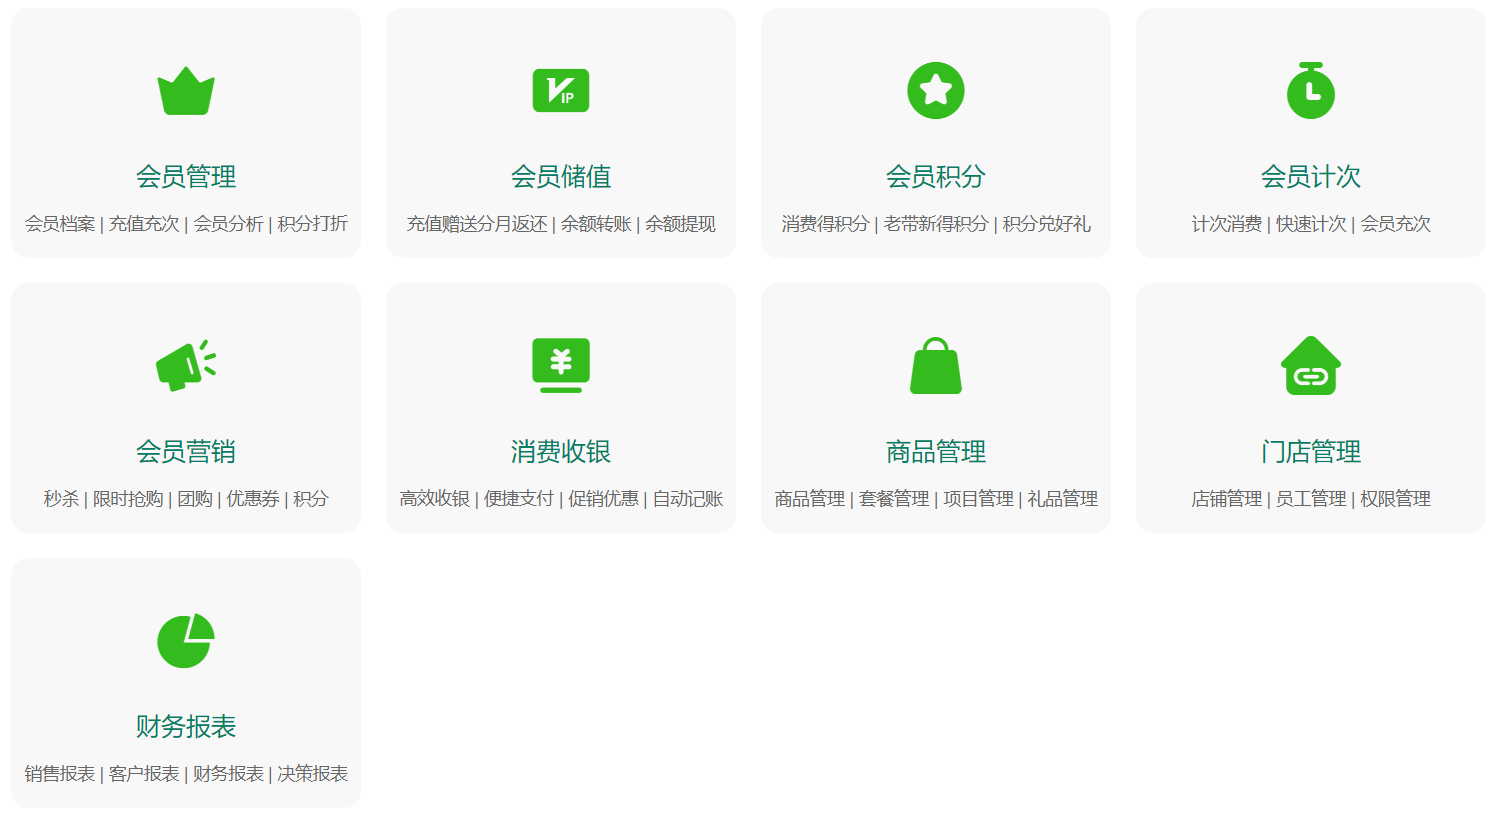1494x818 pixels.
Task: Click the pie chart icon for 财务报表
Action: (186, 641)
